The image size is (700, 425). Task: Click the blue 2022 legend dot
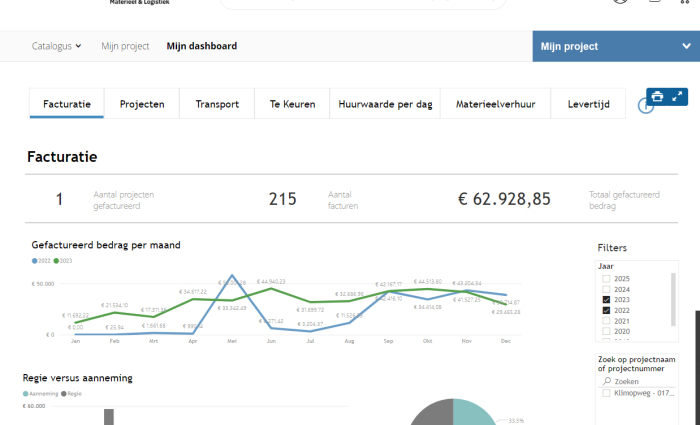(x=34, y=261)
